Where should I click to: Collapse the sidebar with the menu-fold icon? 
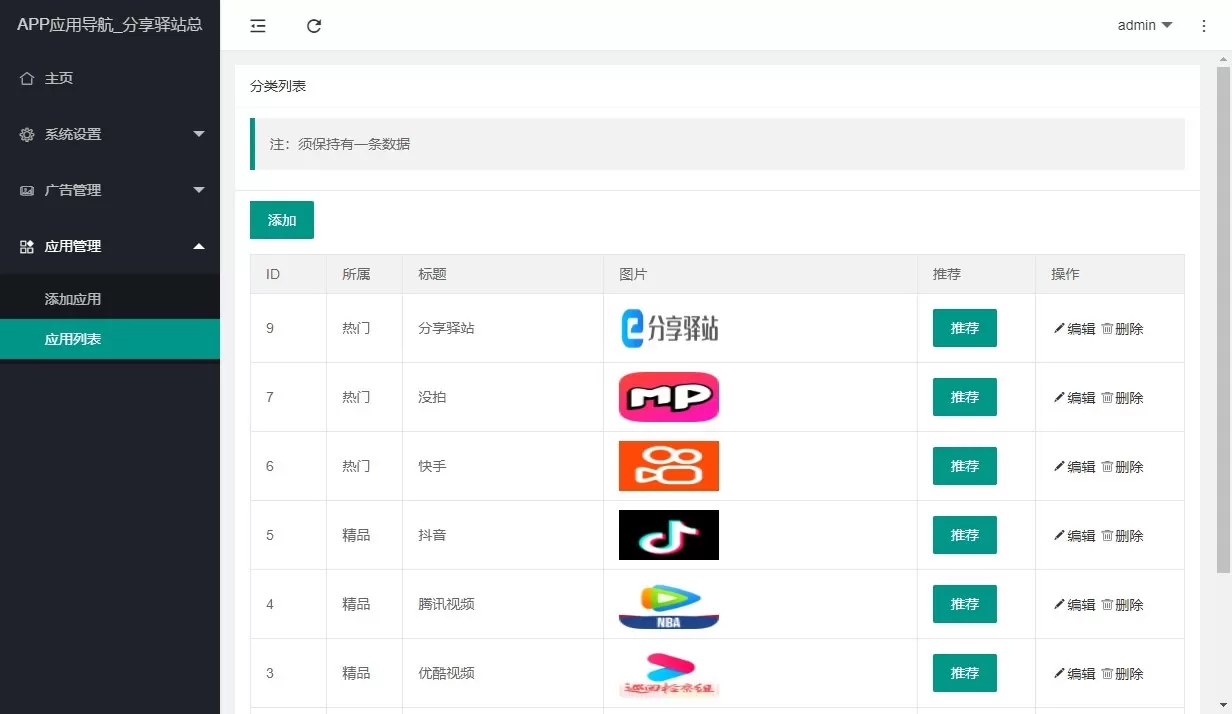258,26
